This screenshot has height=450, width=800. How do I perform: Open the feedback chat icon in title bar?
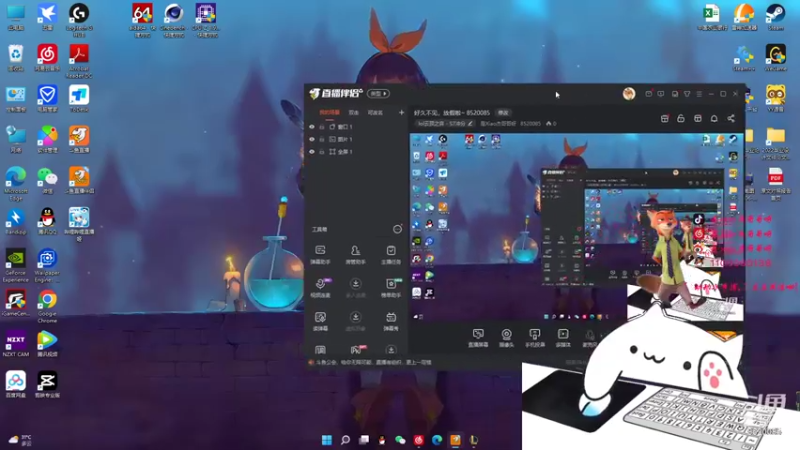tap(661, 94)
